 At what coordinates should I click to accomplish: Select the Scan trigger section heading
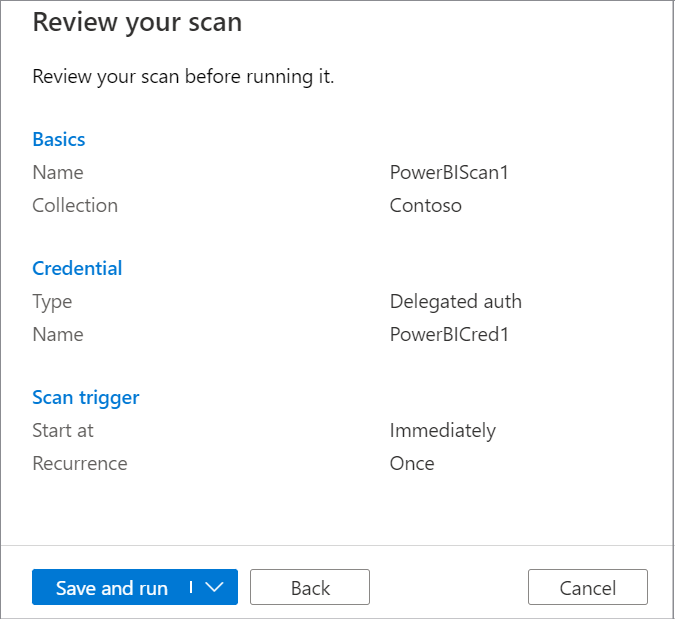coord(86,397)
